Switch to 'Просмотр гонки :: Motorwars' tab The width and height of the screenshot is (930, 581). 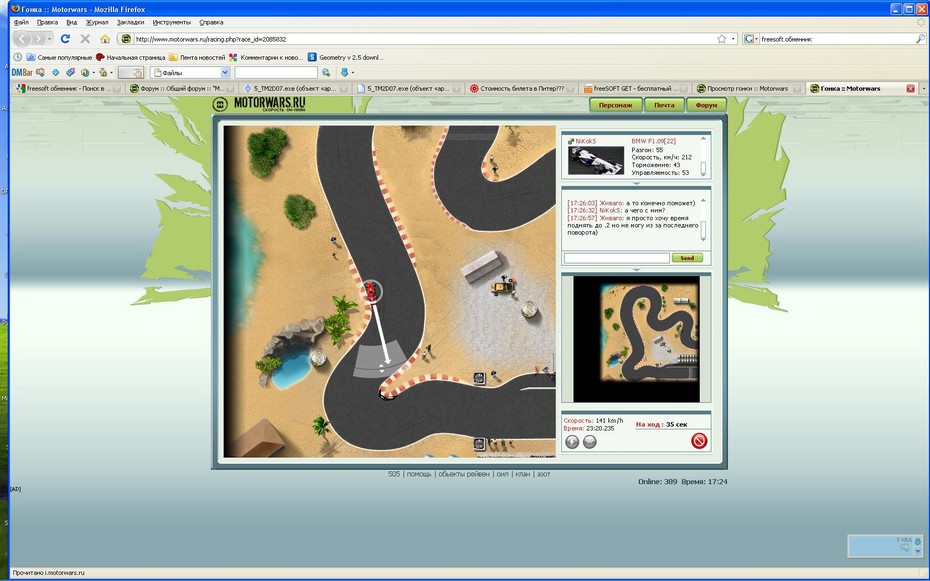tap(747, 88)
